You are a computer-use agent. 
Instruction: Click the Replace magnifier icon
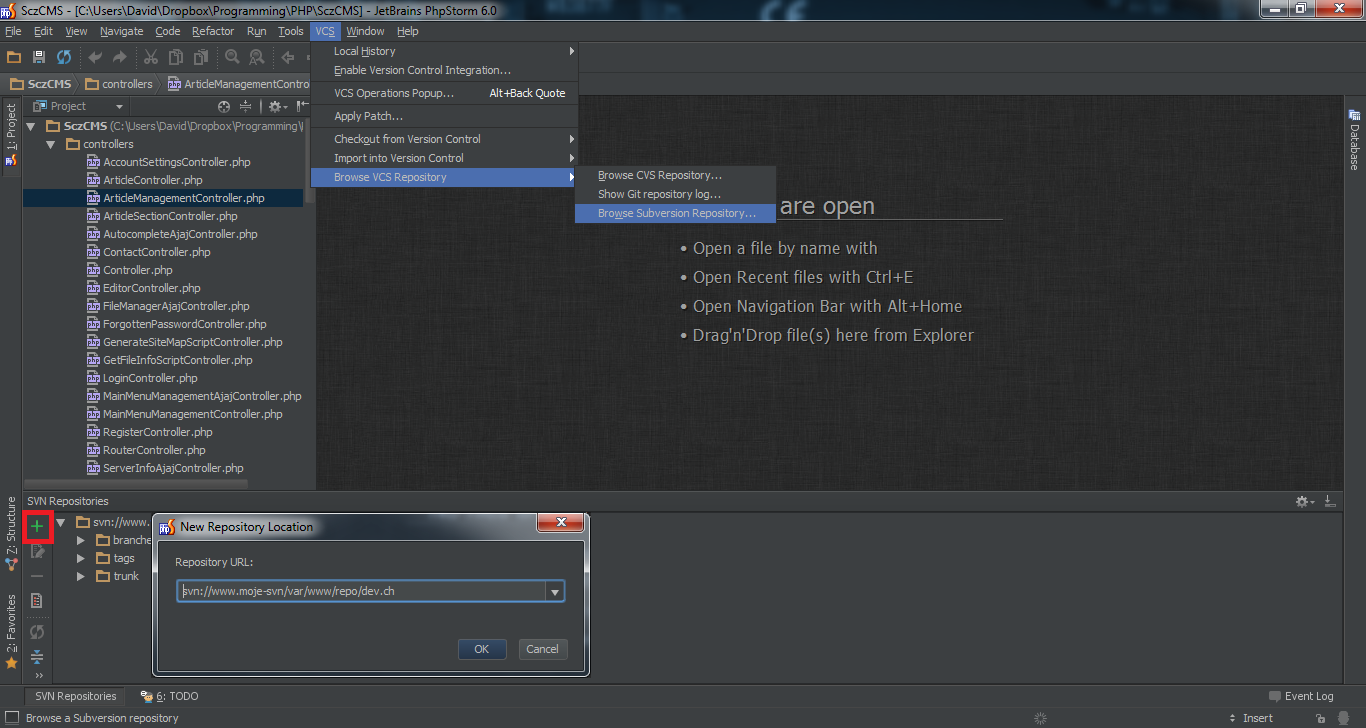click(x=257, y=57)
